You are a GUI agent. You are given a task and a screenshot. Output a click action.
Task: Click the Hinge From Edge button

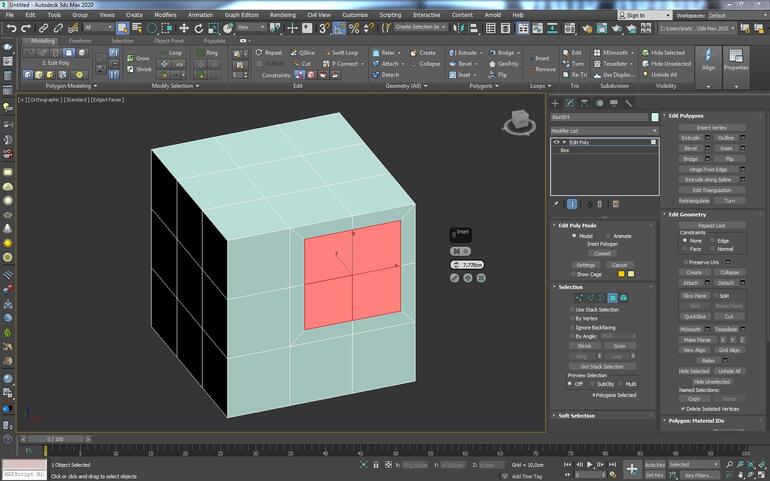click(708, 170)
